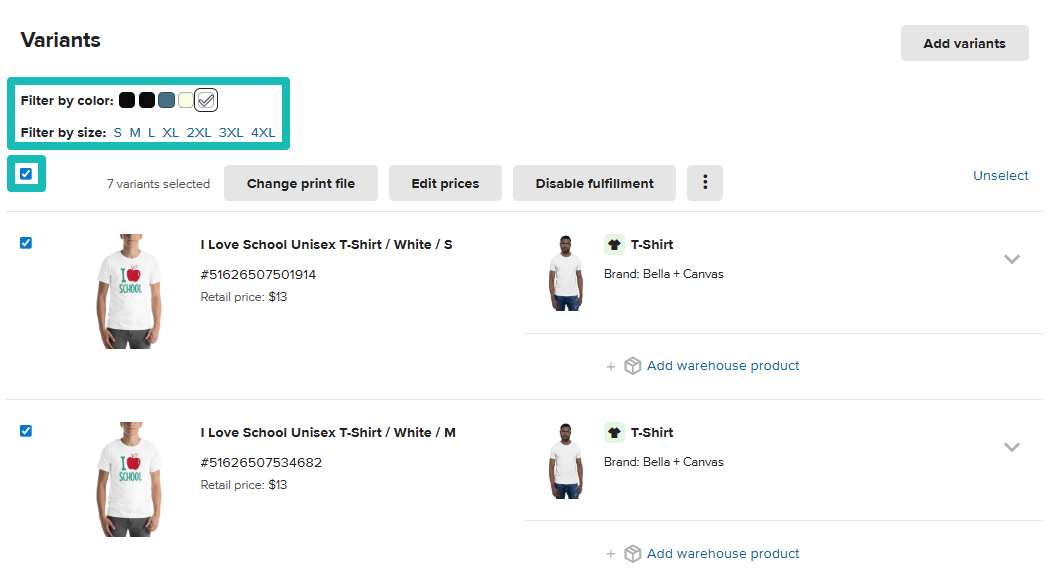Click Disable fulfillment

(594, 183)
